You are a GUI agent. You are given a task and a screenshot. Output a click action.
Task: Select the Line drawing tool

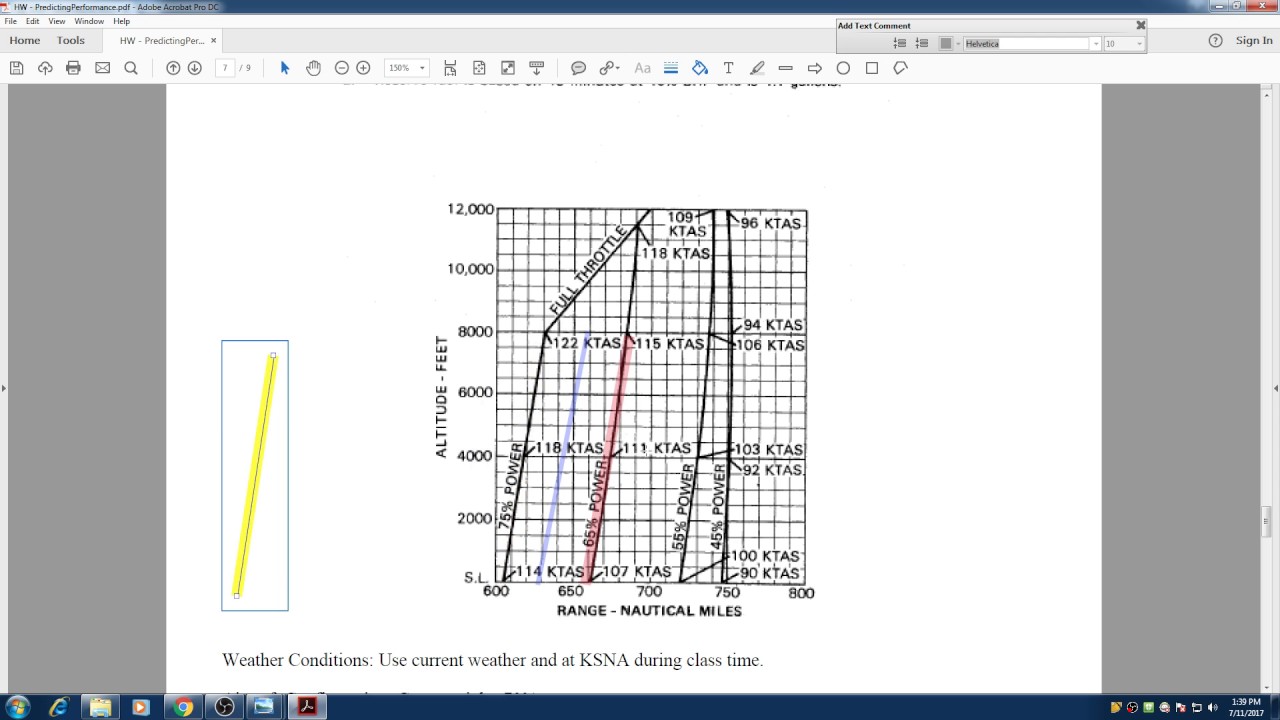pos(786,68)
